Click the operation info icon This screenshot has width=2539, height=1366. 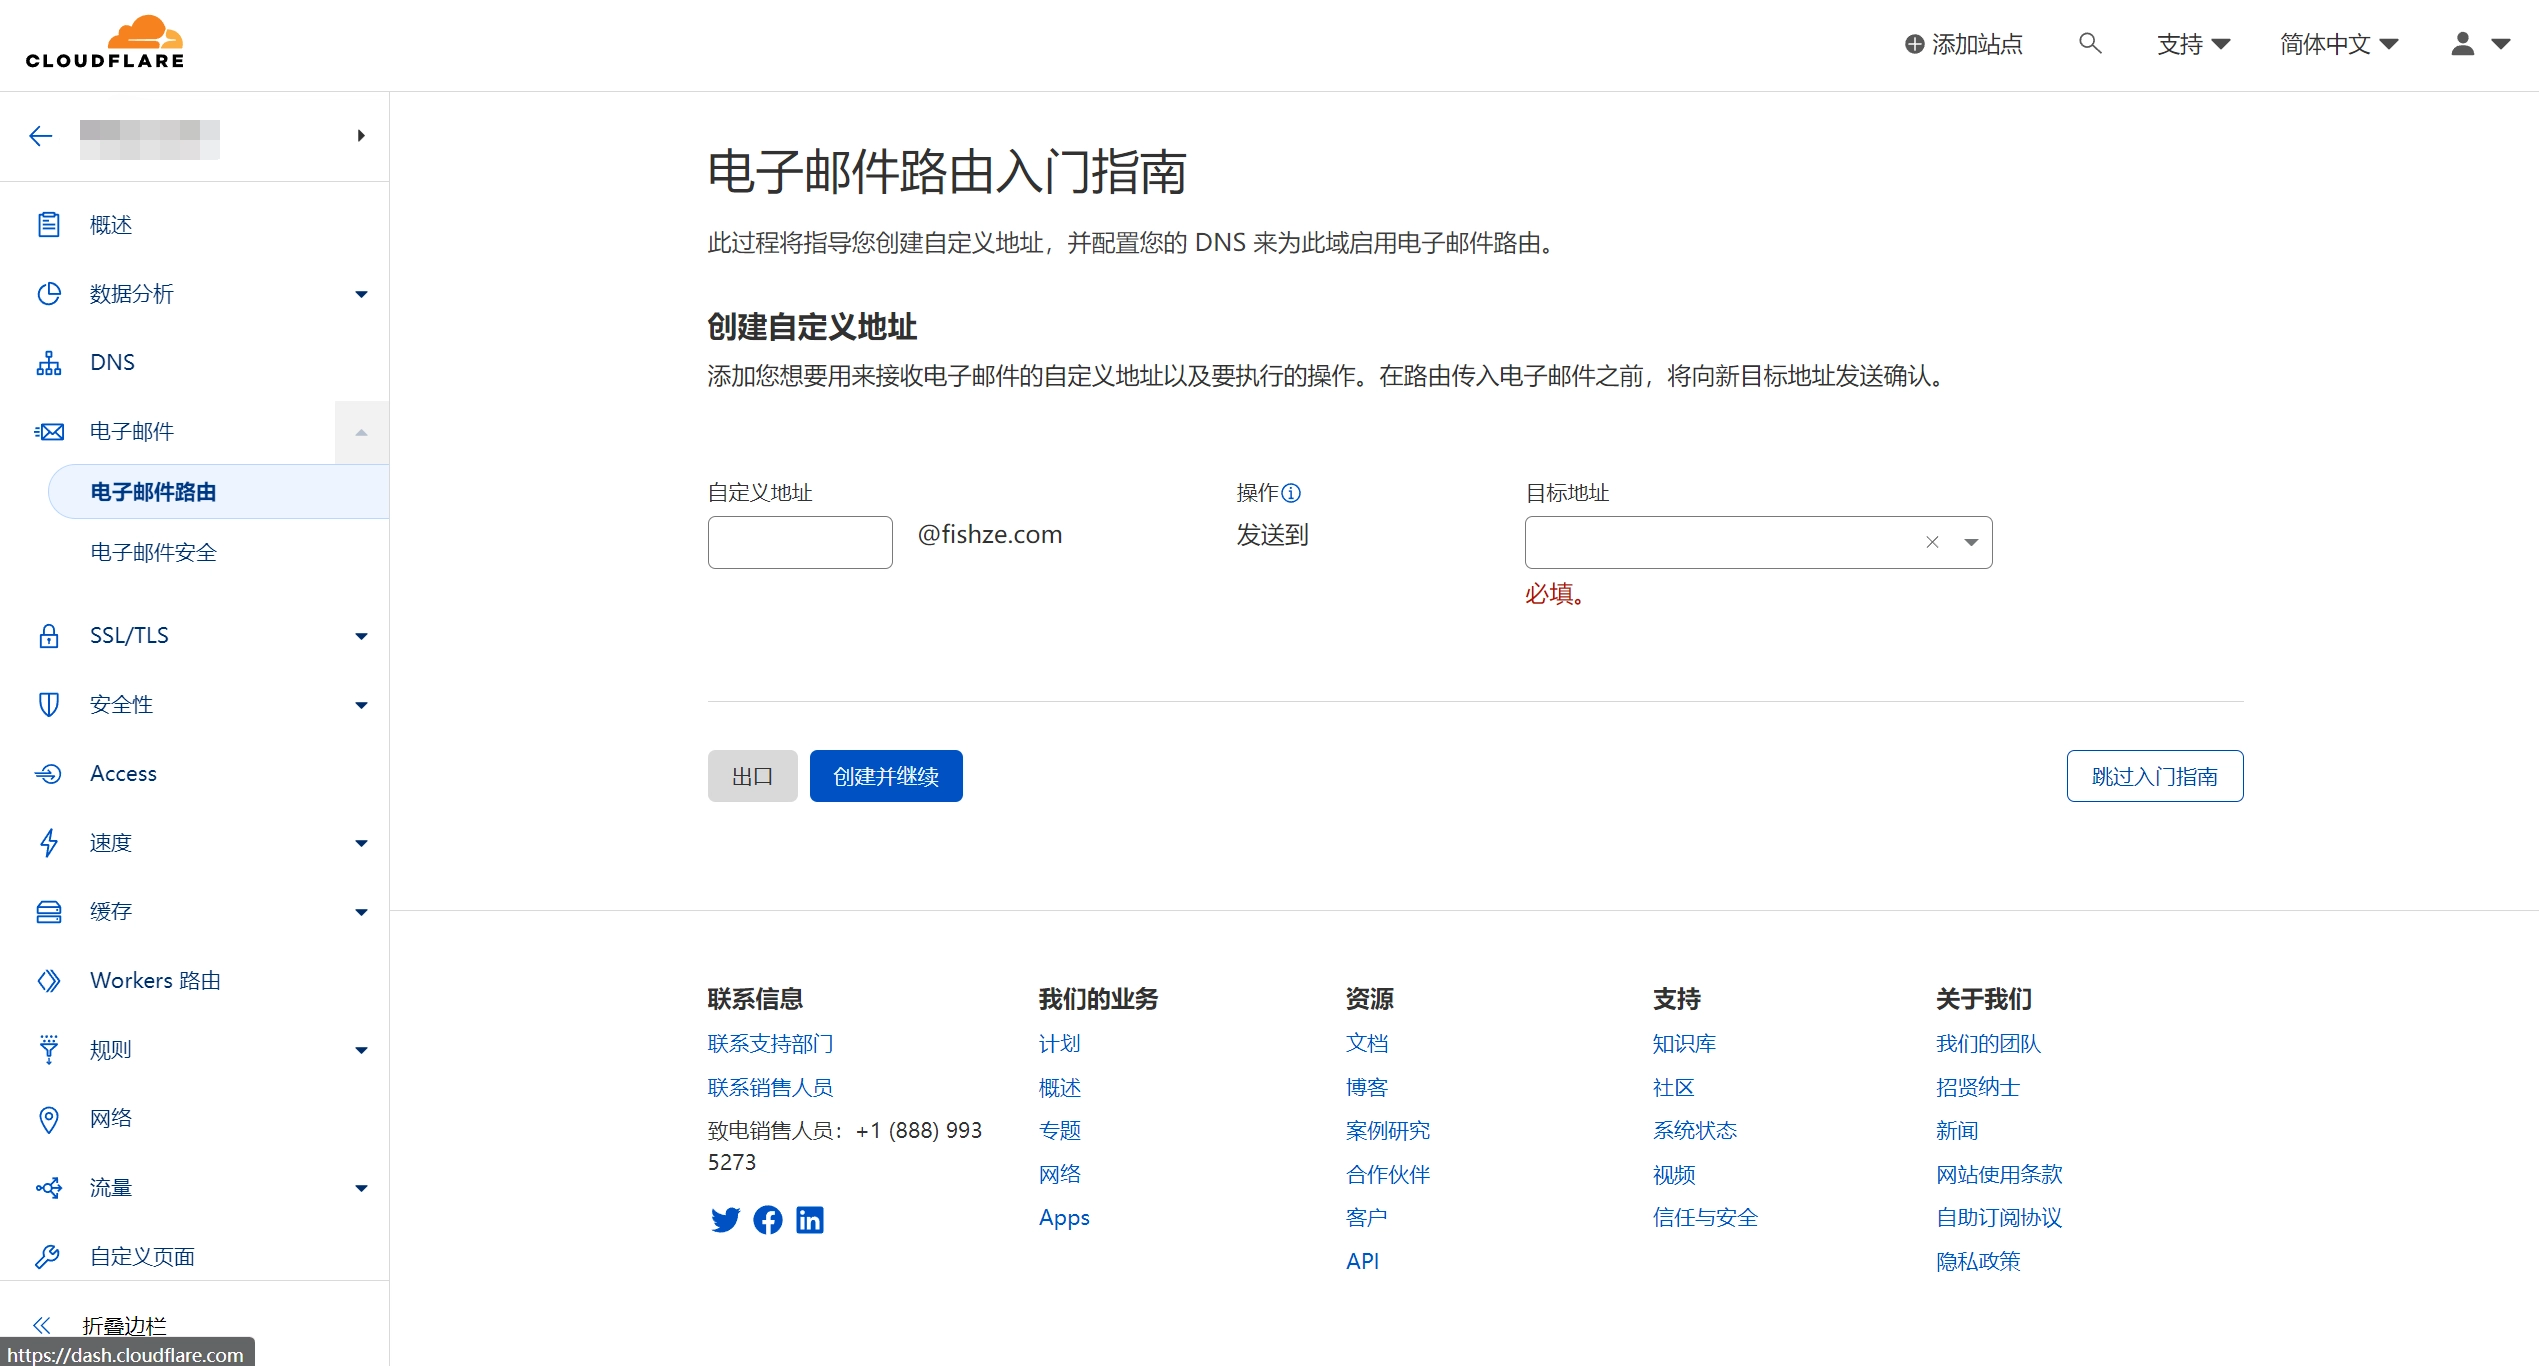click(x=1291, y=493)
